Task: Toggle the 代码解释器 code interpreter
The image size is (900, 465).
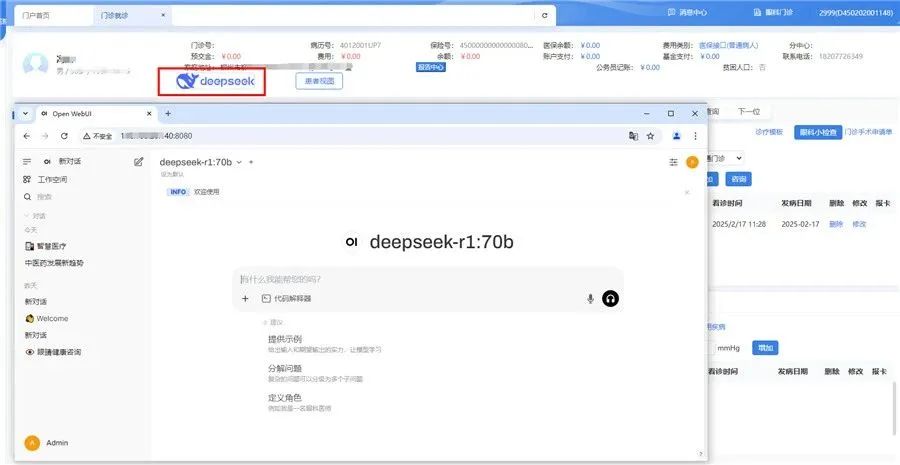Action: coord(286,299)
